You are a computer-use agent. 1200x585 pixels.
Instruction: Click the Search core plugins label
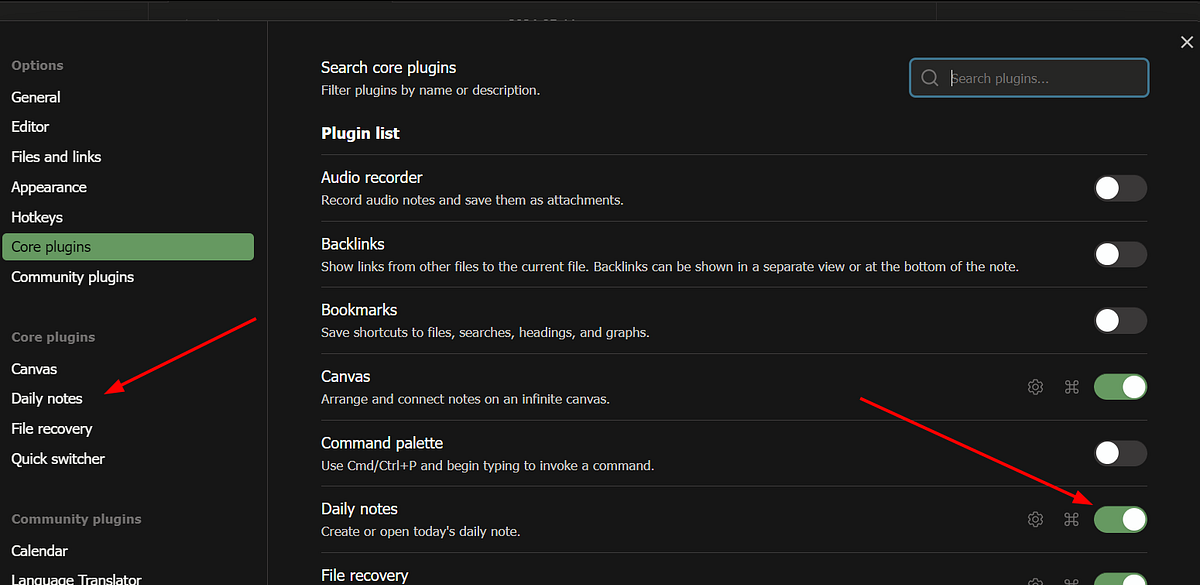coord(388,68)
